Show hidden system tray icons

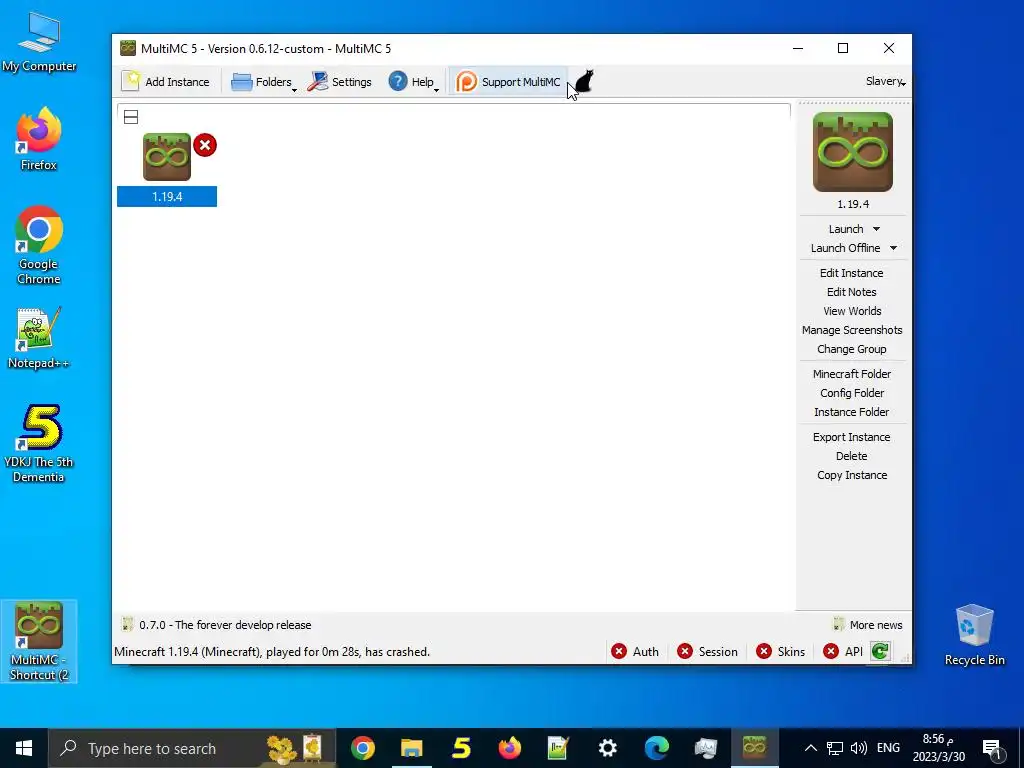point(810,748)
